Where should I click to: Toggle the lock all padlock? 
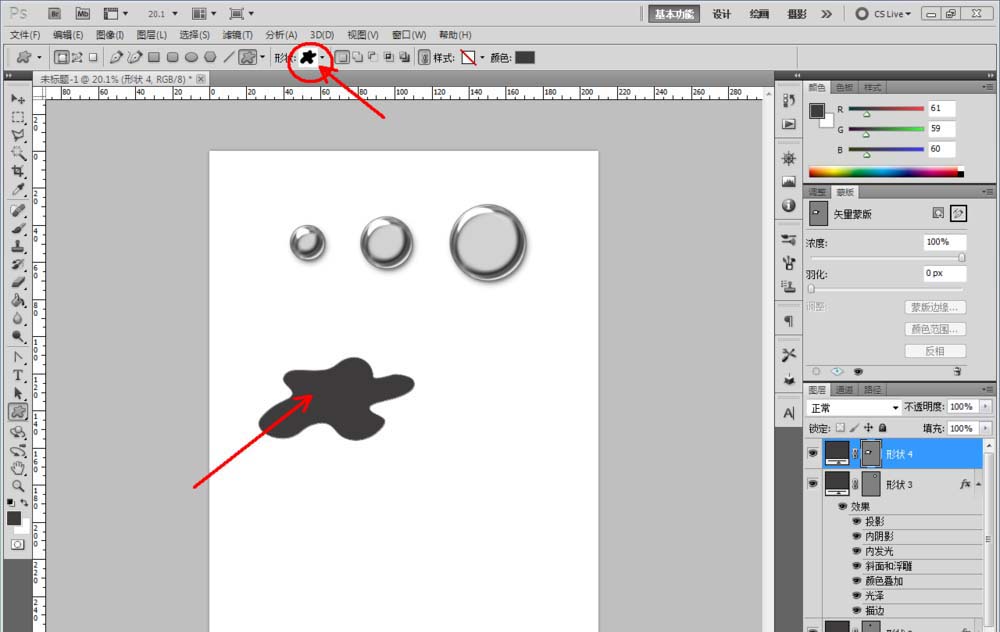883,427
